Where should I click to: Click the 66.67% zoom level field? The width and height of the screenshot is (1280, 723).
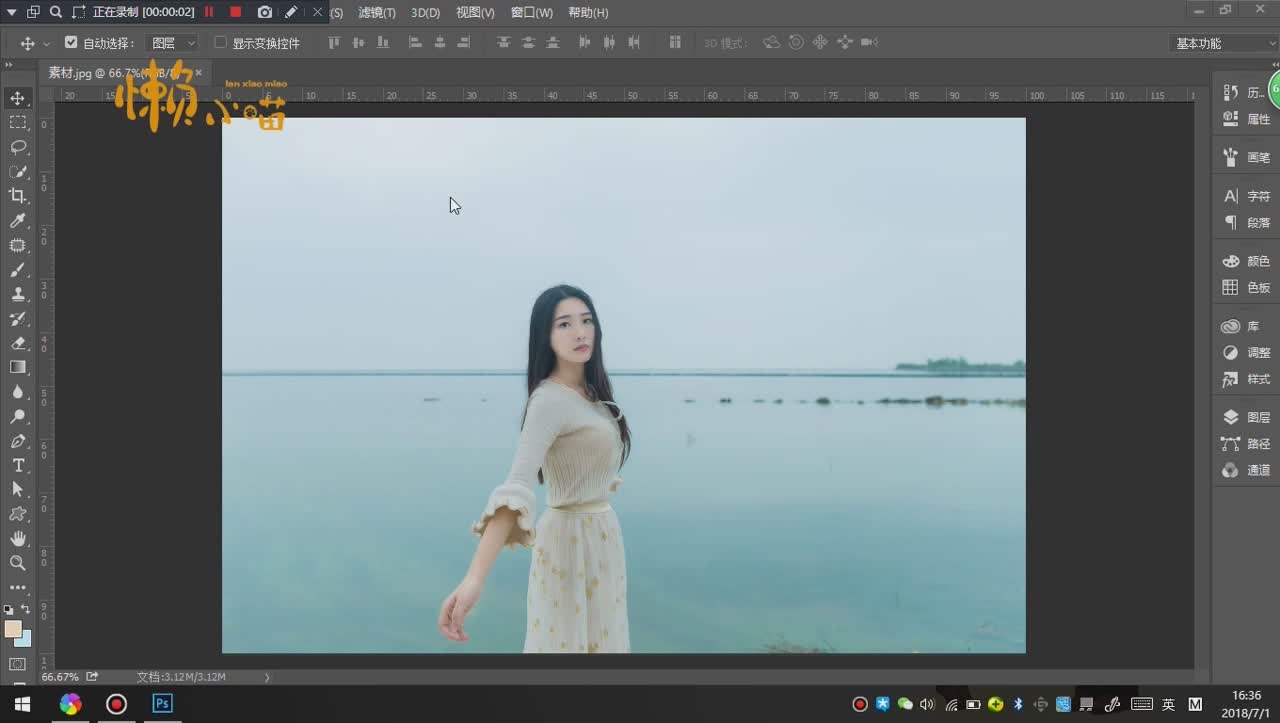[60, 677]
